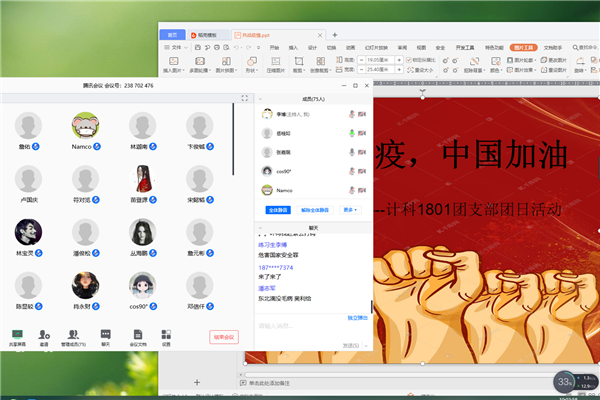The height and width of the screenshot is (400, 600).
Task: Click 重设大小 reset size in ribbon
Action: 420,70
